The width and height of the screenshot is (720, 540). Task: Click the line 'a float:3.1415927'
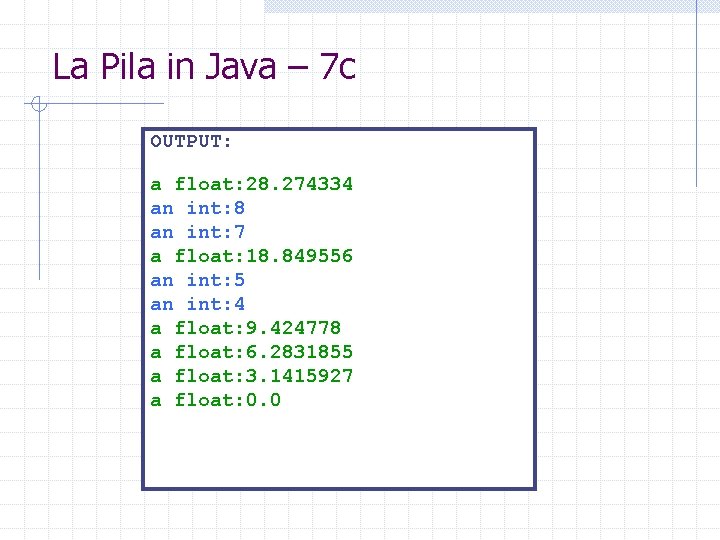coord(252,376)
